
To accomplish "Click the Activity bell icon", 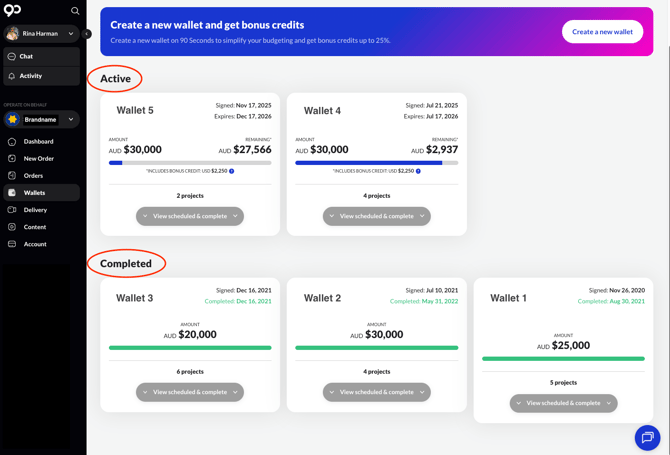I will [12, 76].
